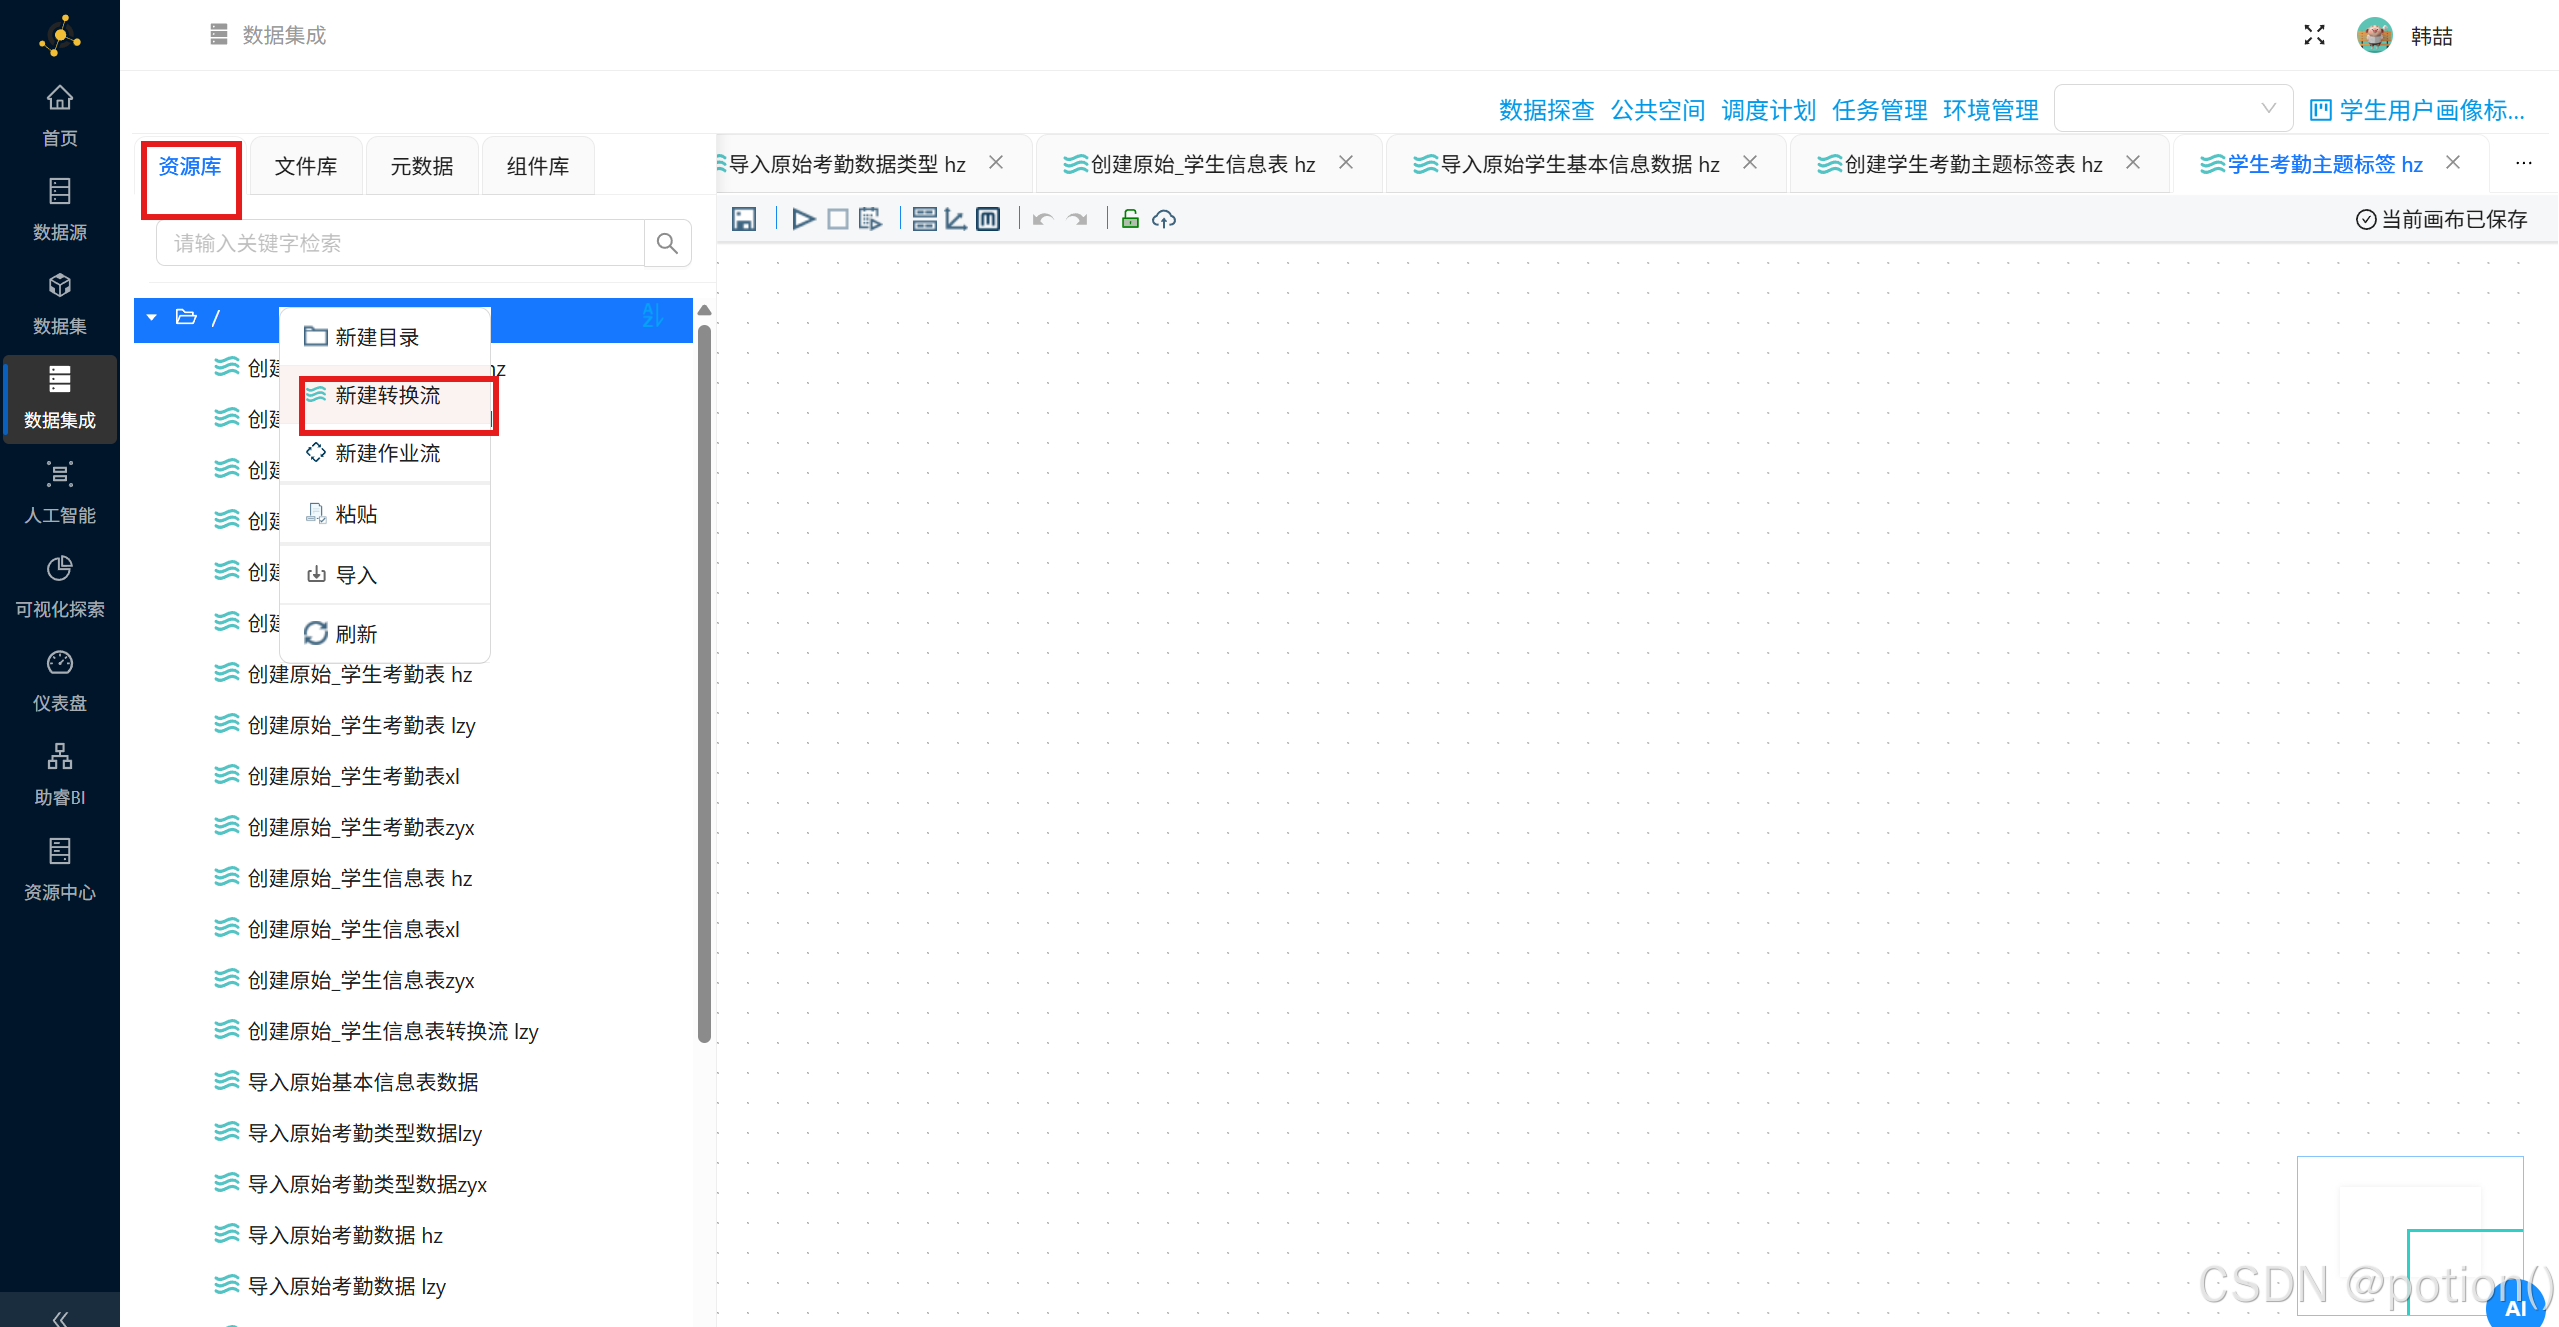Open 数据集成 in sidebar
Viewport: 2559px width, 1327px height.
click(x=60, y=398)
